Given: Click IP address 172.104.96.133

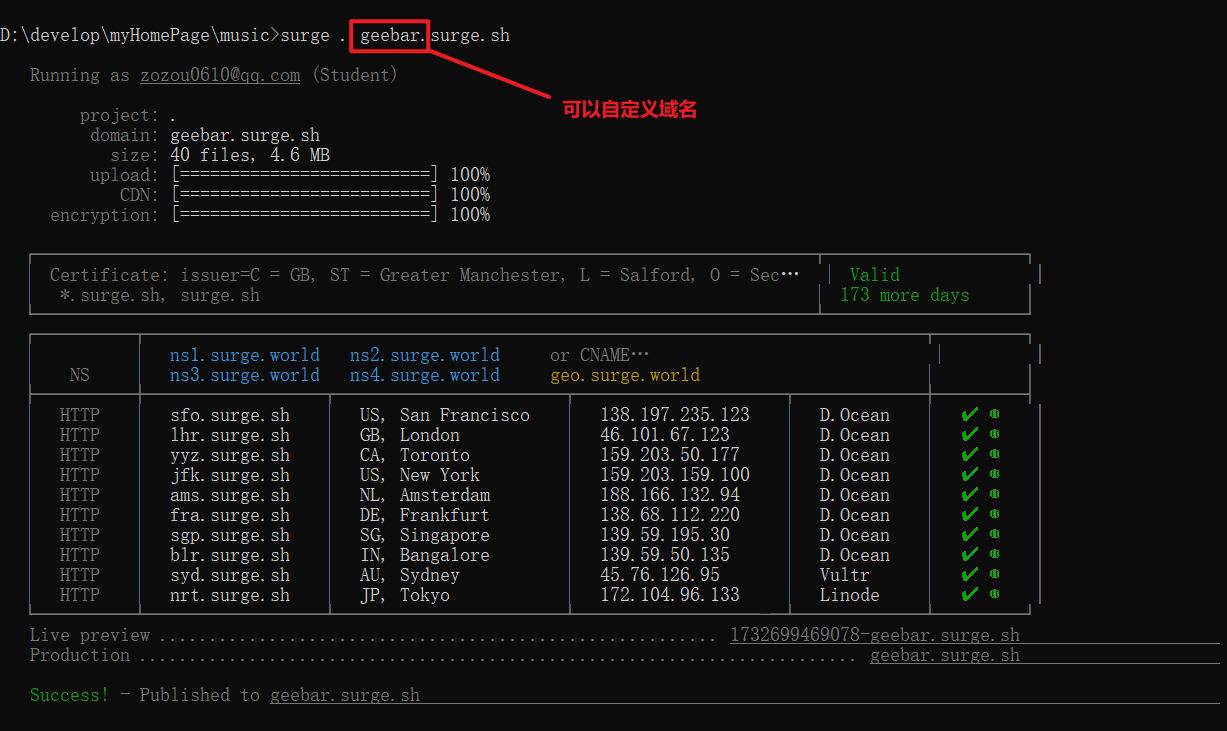Looking at the screenshot, I should point(670,595).
